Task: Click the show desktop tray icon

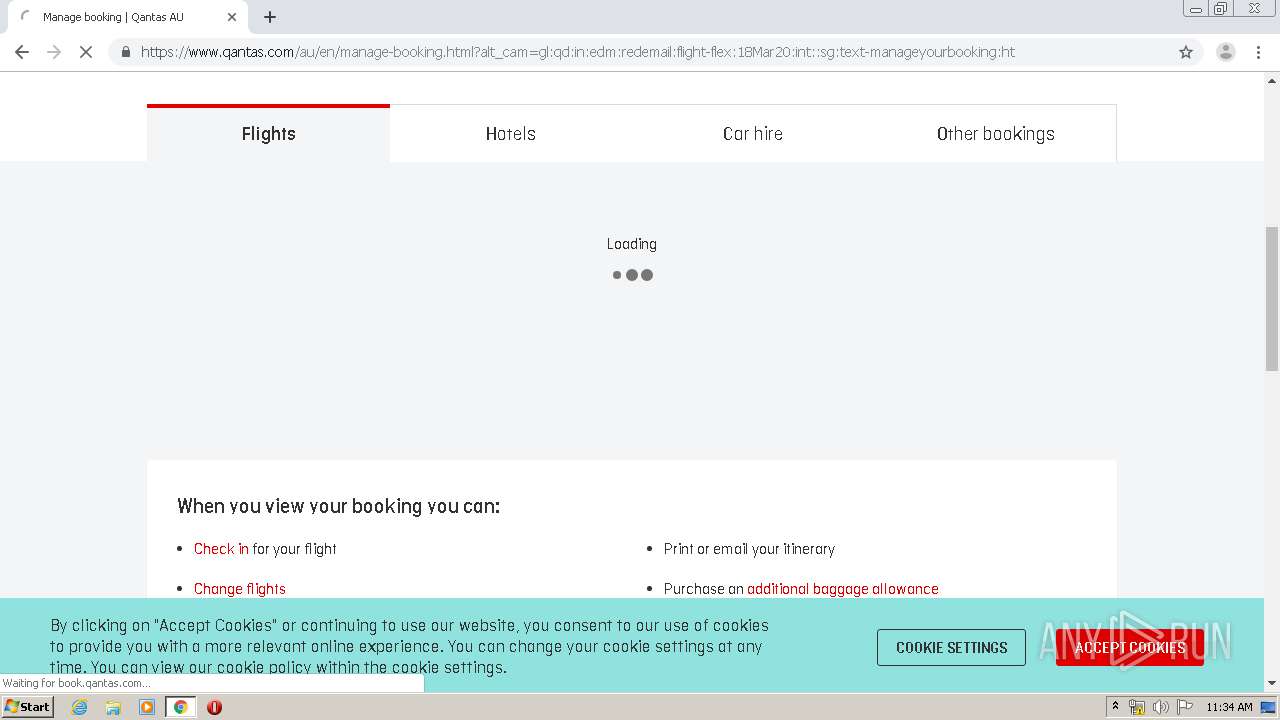Action: coord(1268,707)
